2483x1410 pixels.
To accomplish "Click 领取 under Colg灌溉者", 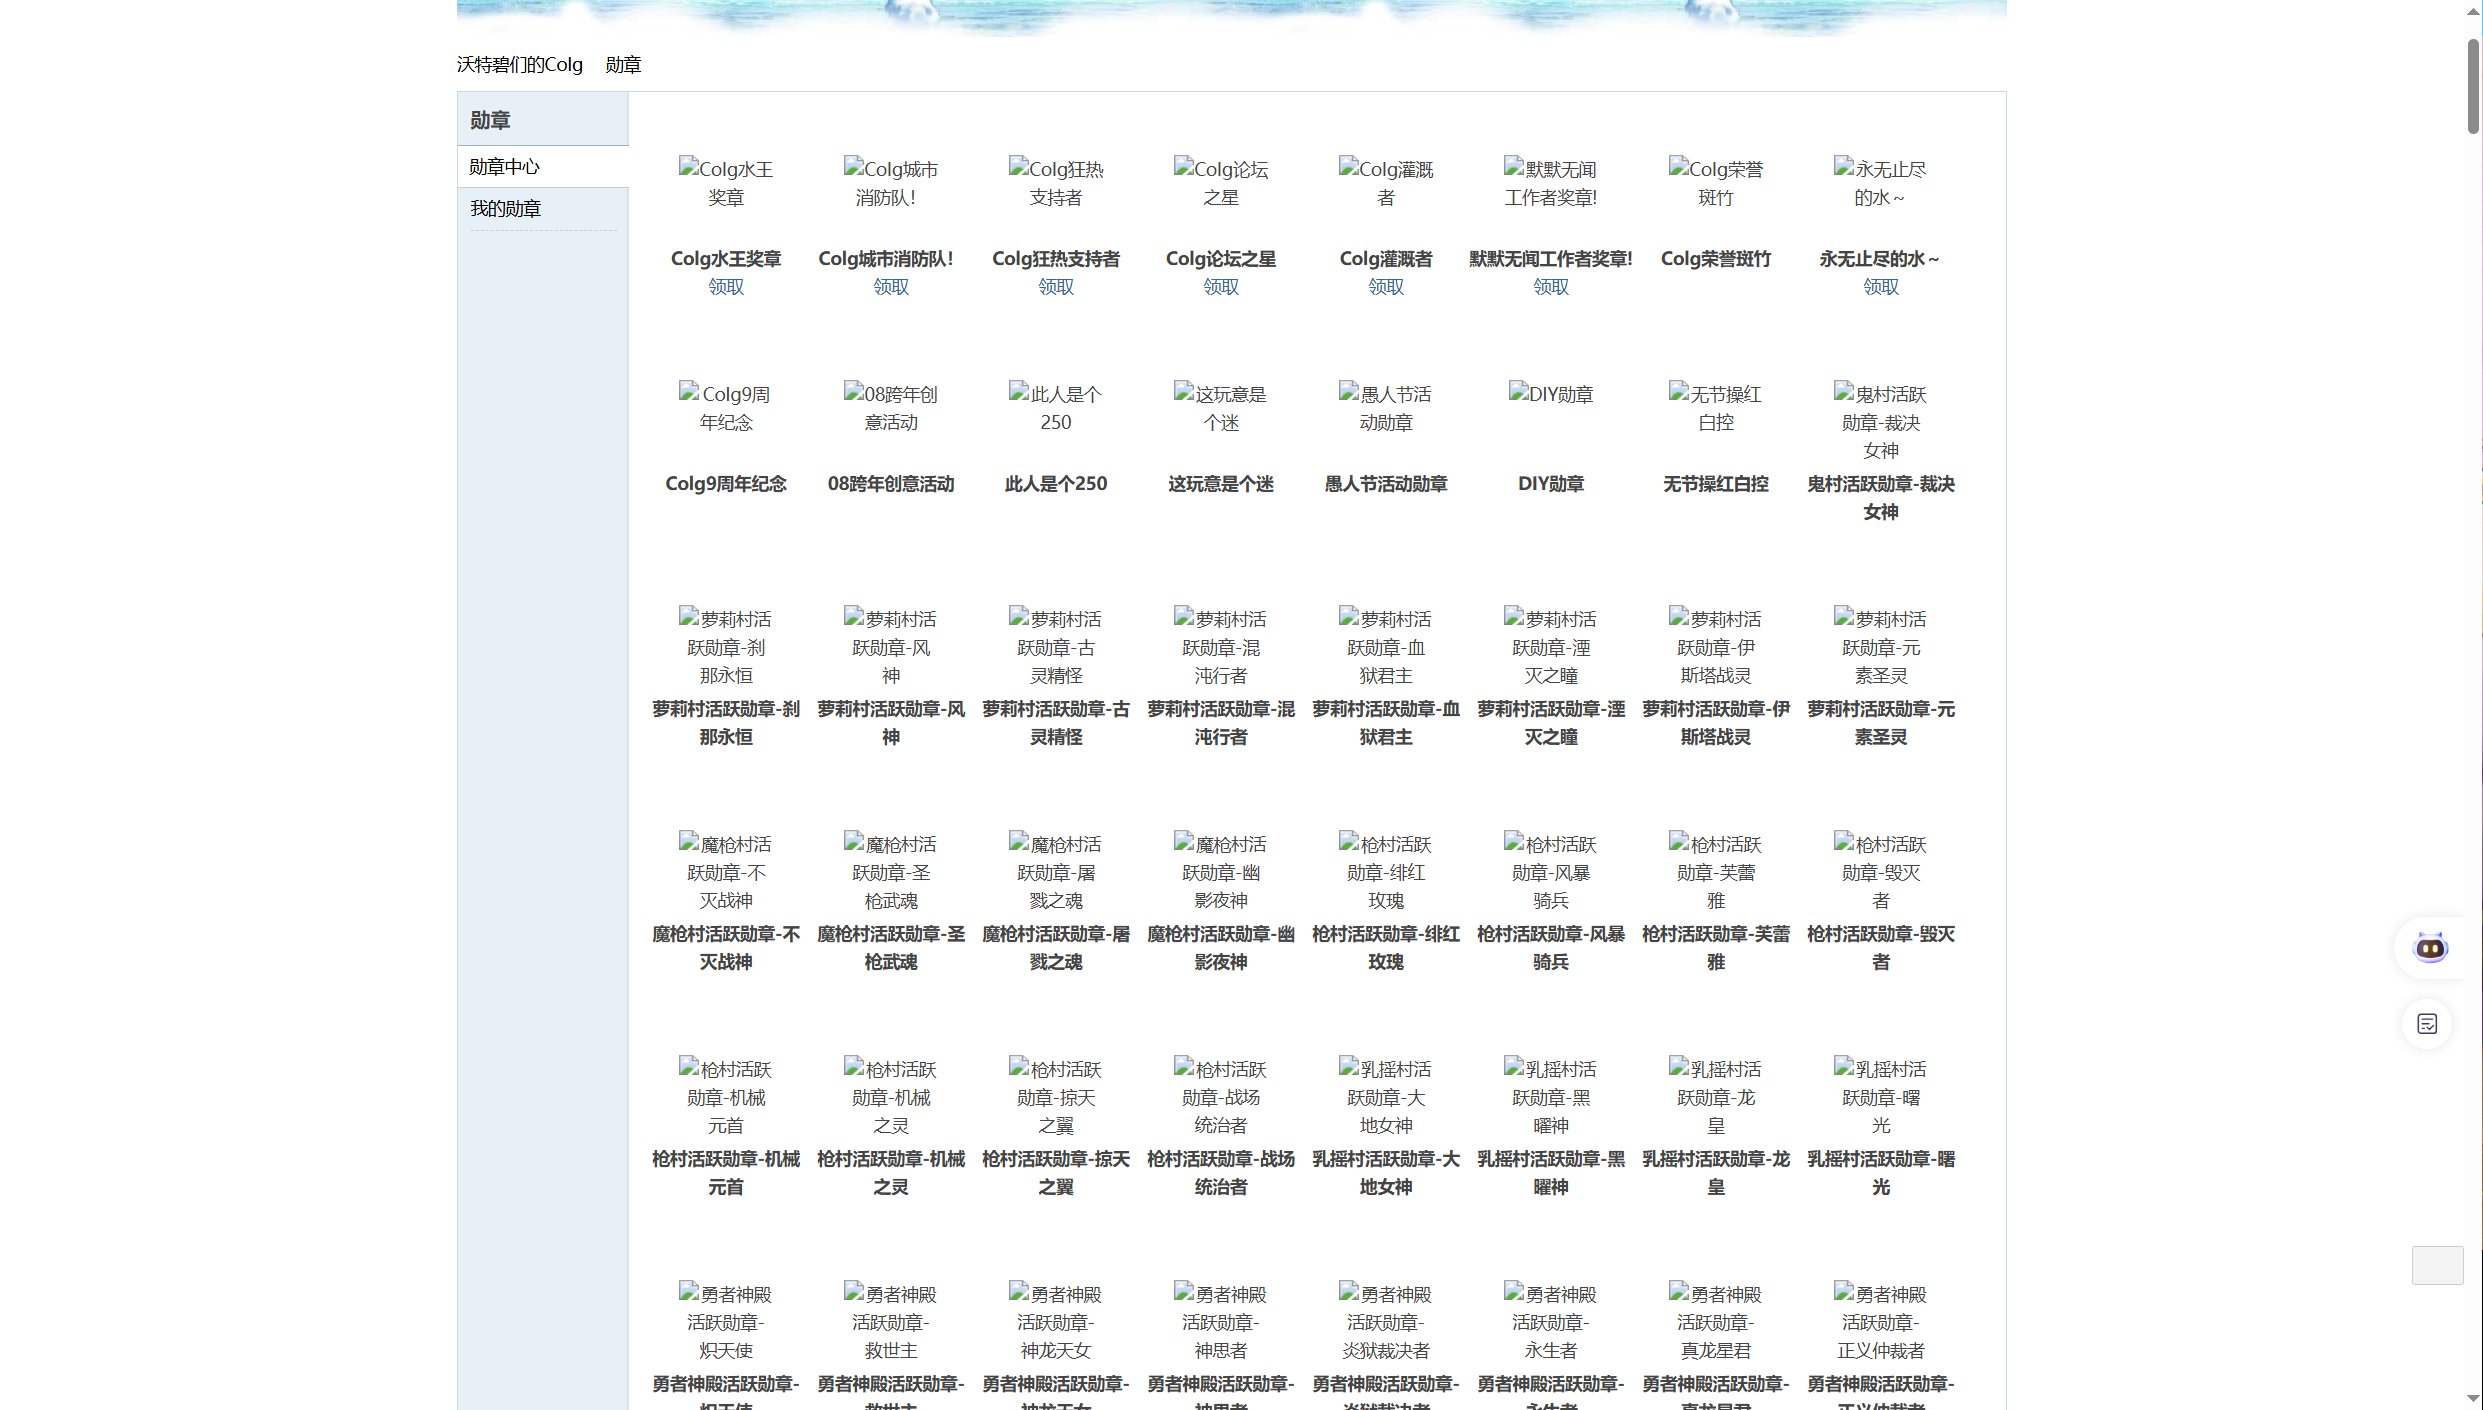I will [x=1385, y=287].
